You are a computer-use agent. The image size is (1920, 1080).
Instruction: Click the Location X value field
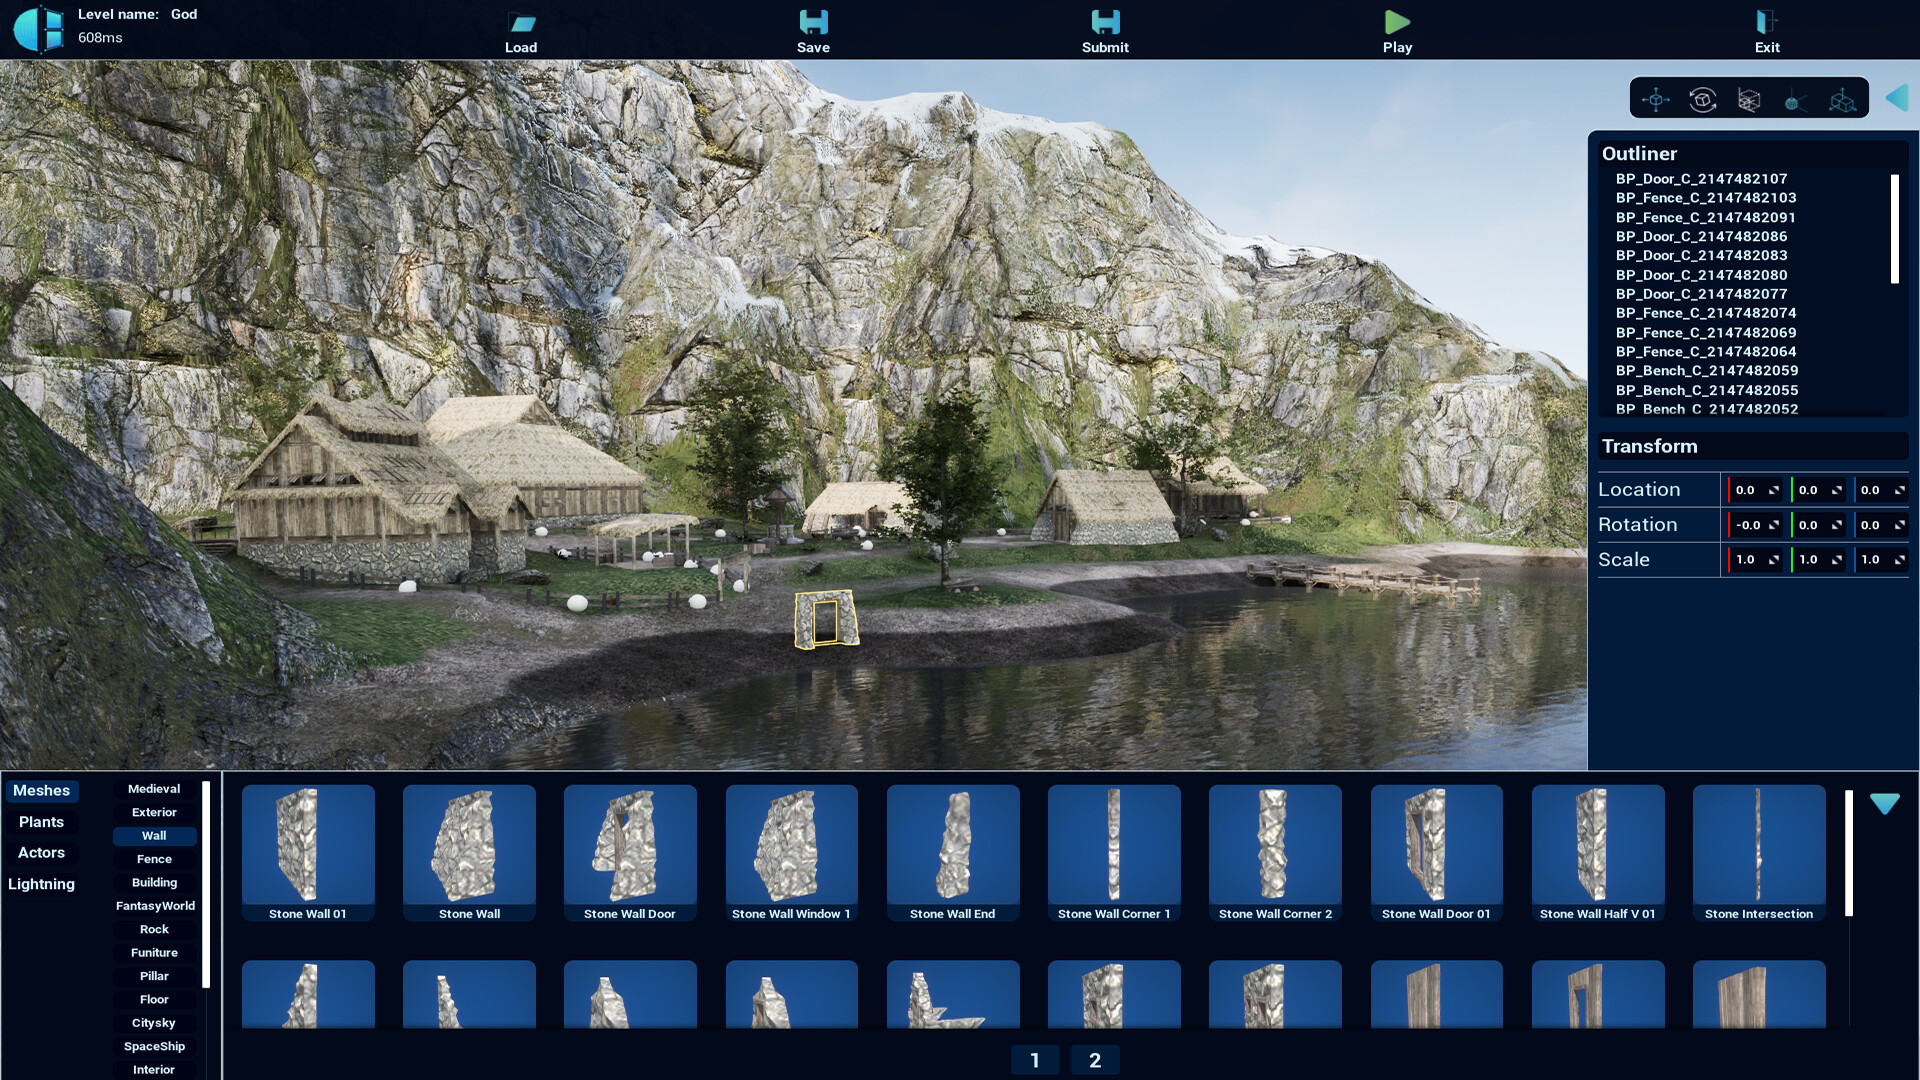(x=1757, y=490)
